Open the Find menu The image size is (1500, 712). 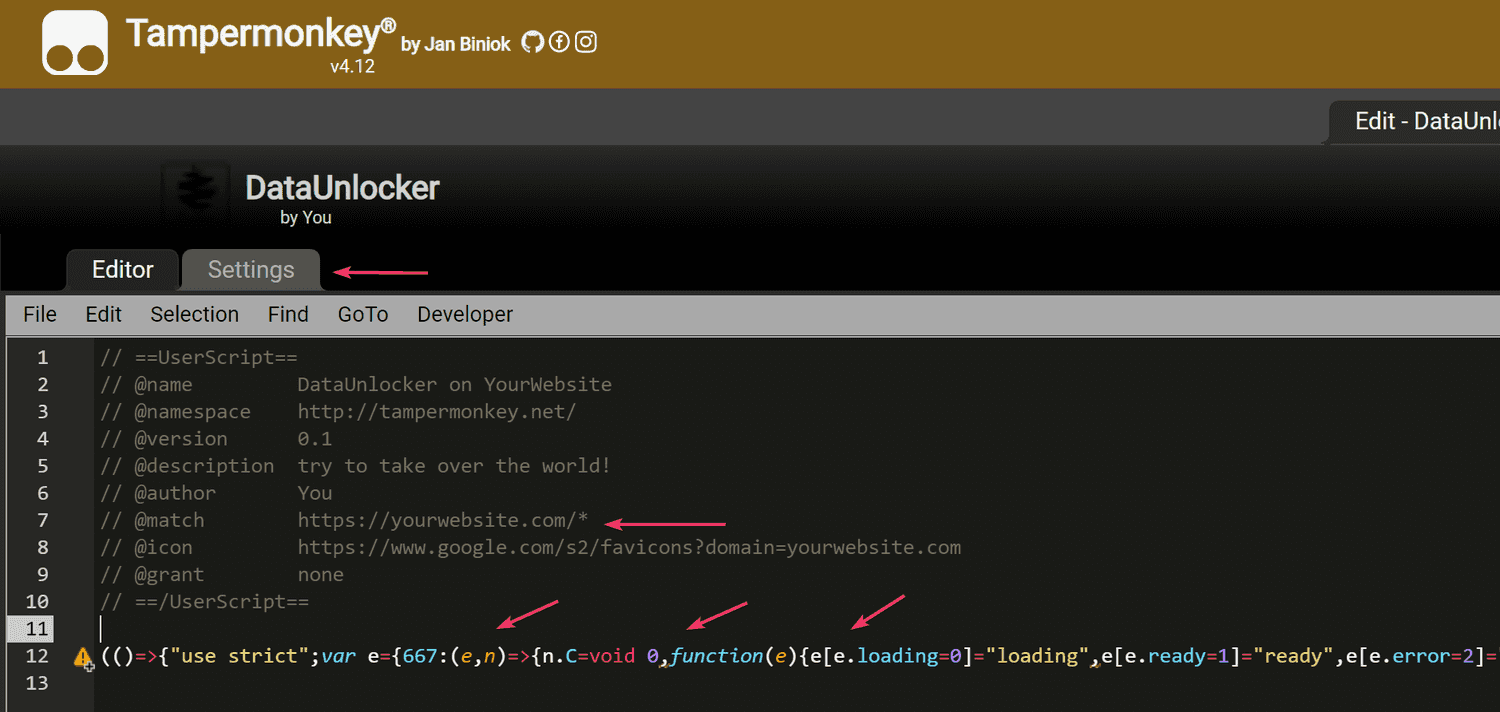click(288, 314)
